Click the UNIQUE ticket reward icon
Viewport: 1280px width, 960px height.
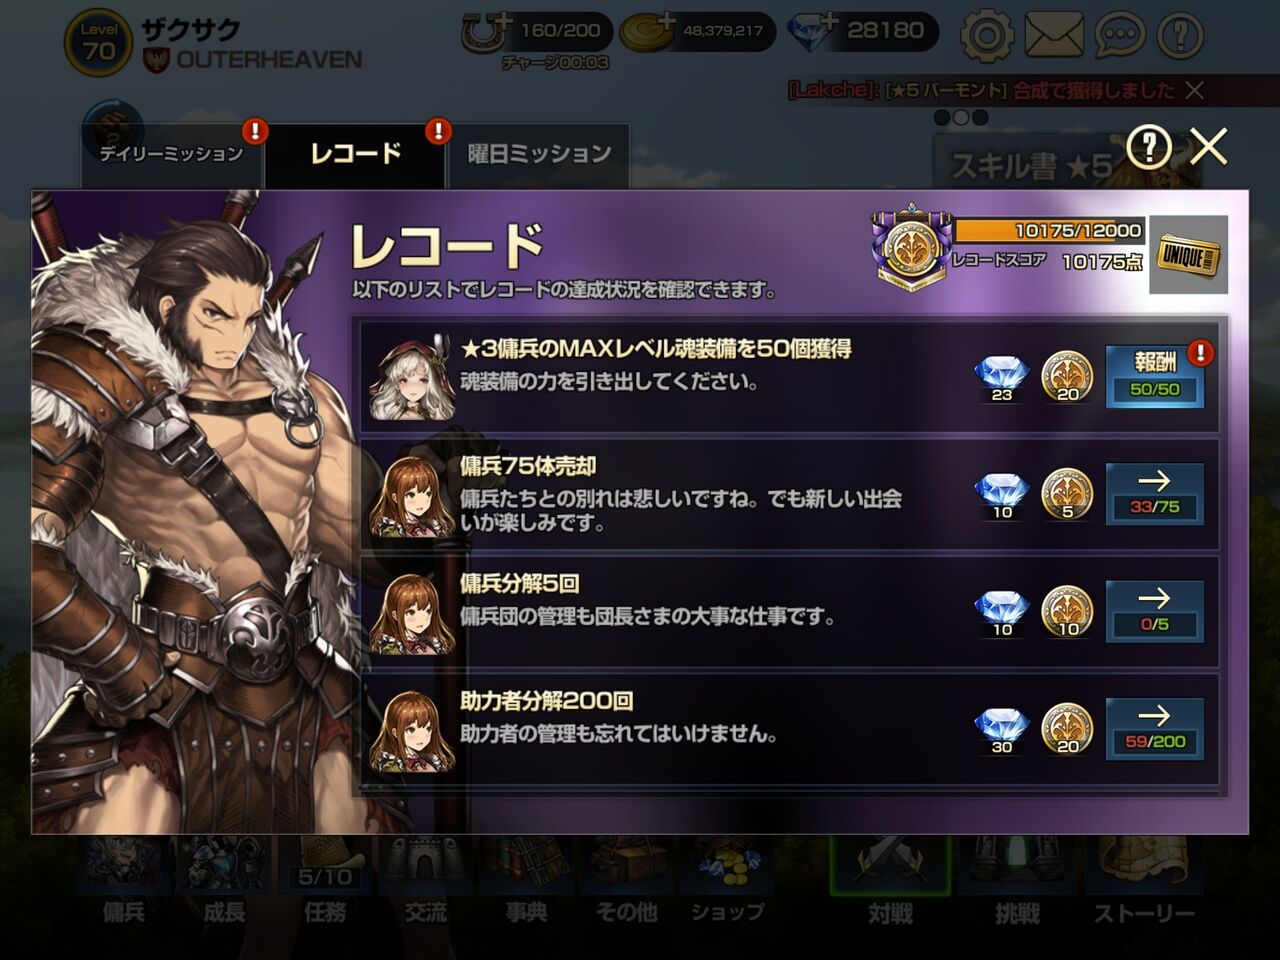coord(1188,255)
